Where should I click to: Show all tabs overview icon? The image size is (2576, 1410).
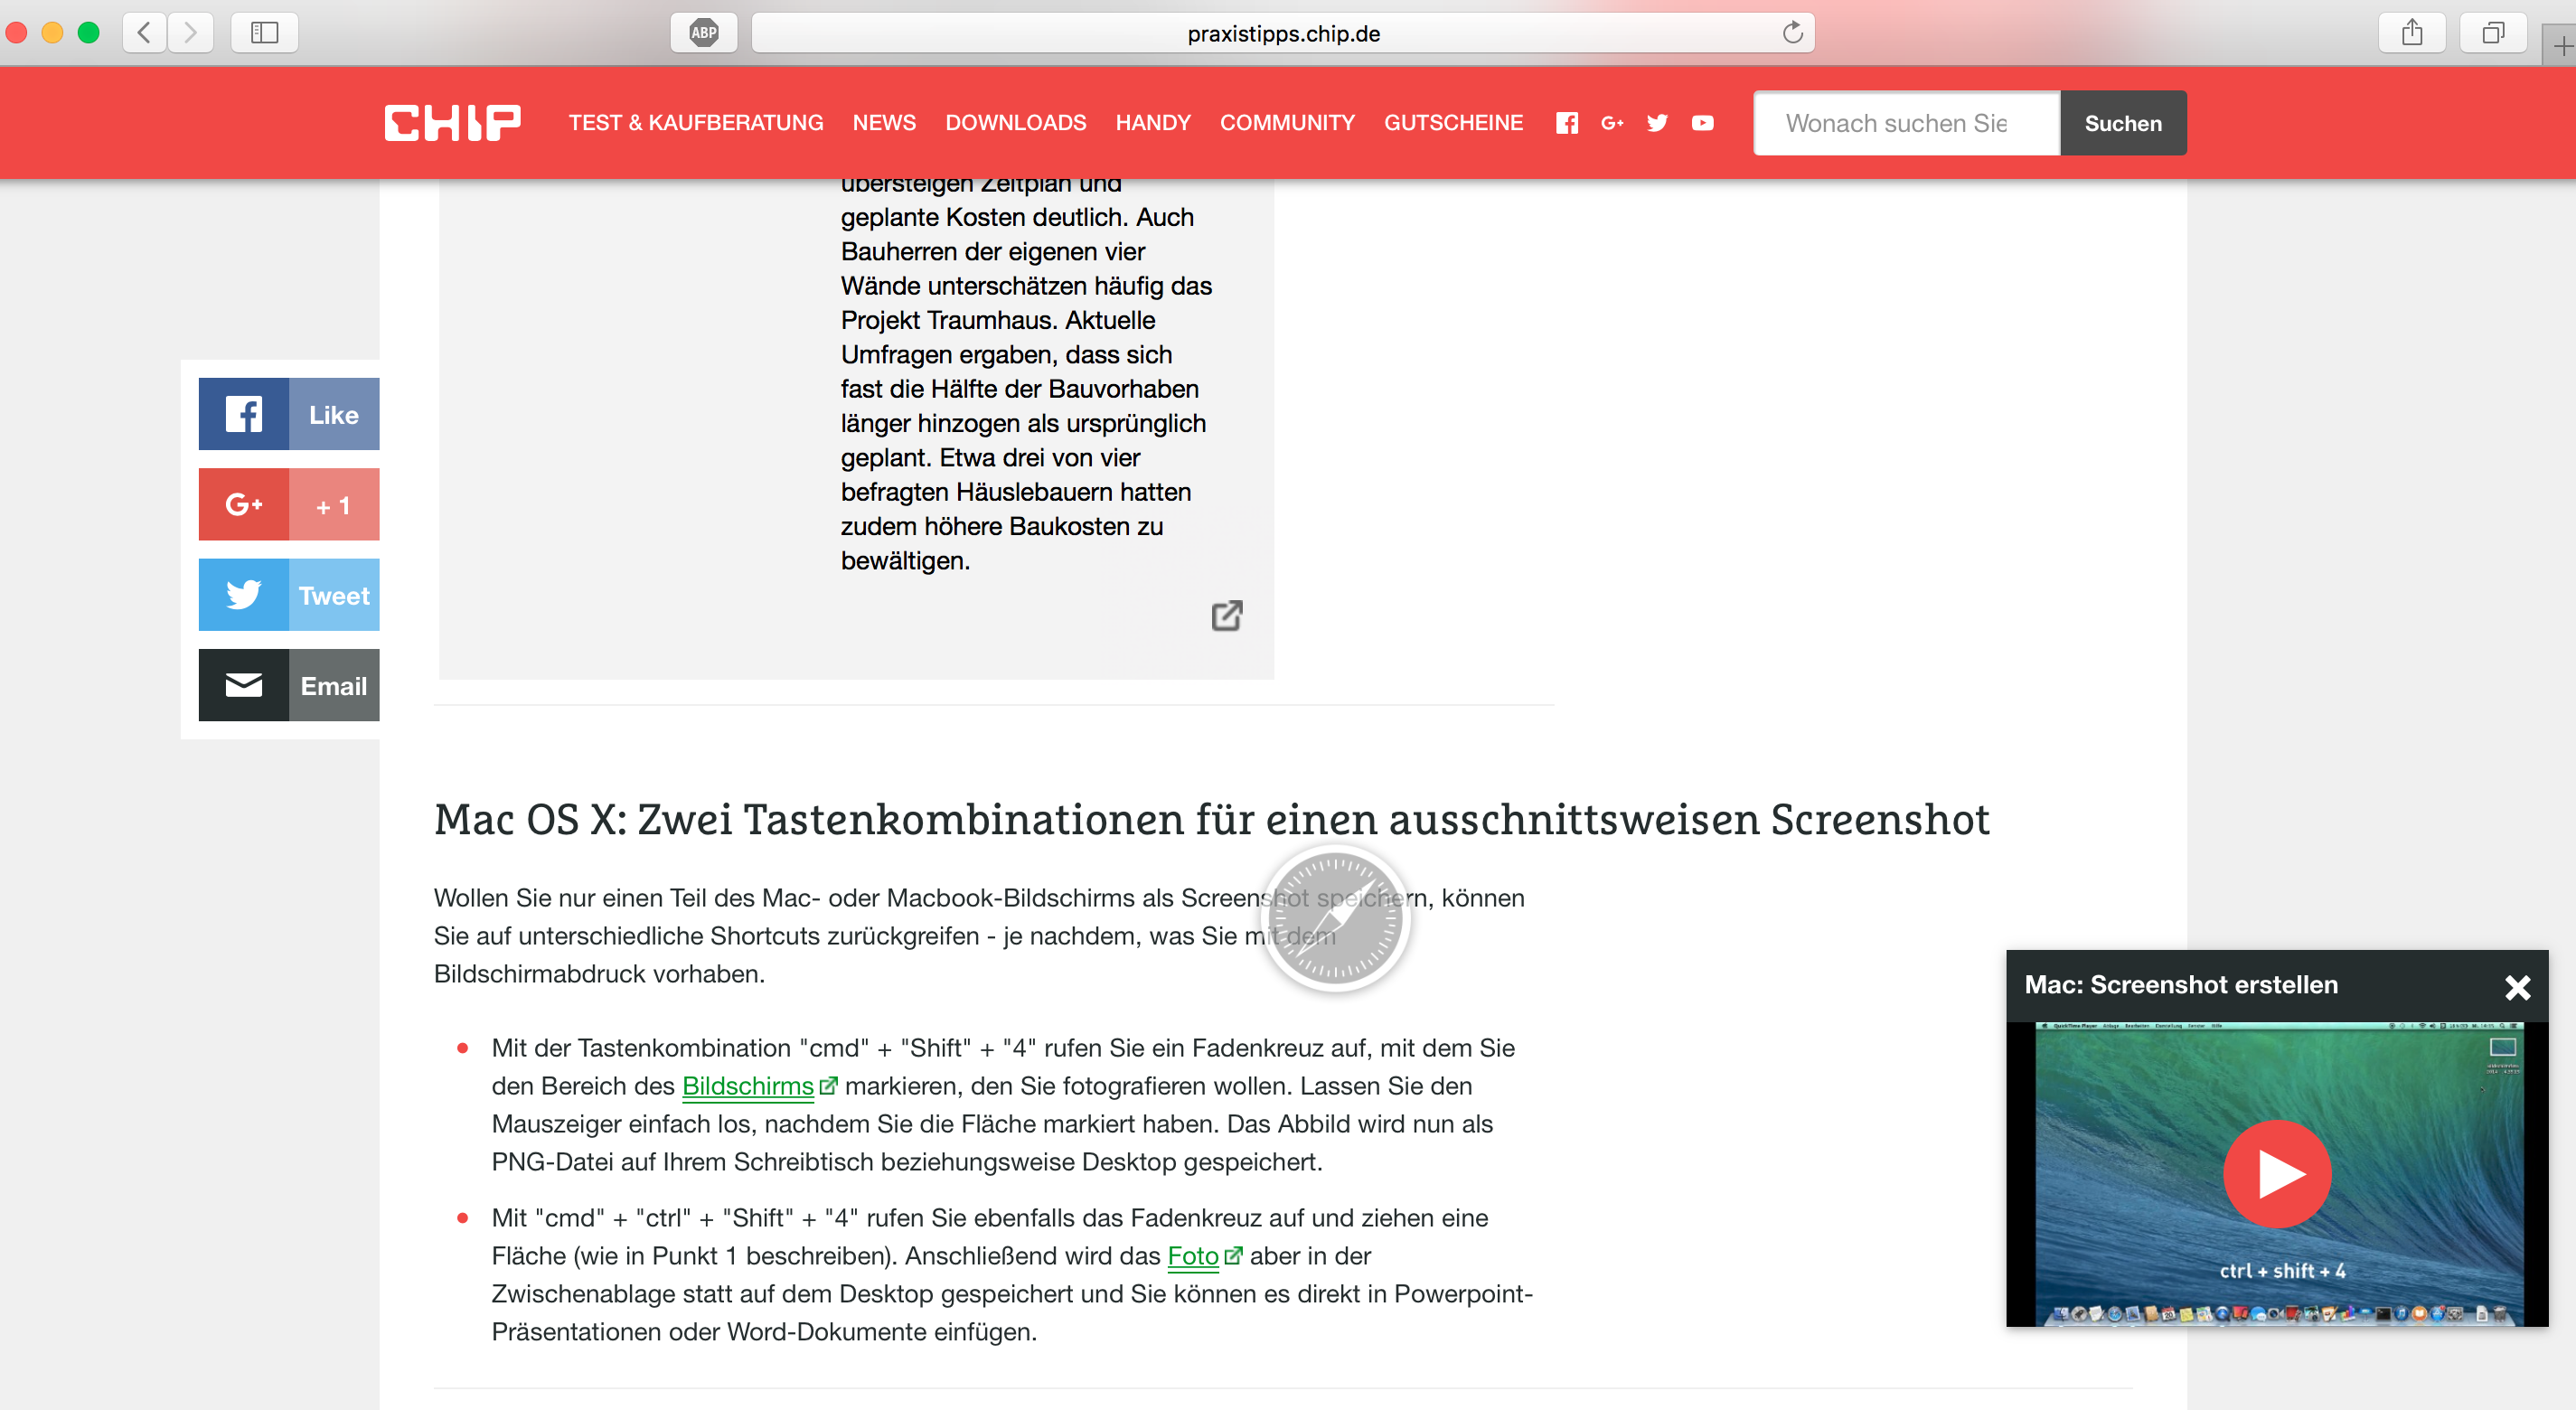[x=2493, y=33]
